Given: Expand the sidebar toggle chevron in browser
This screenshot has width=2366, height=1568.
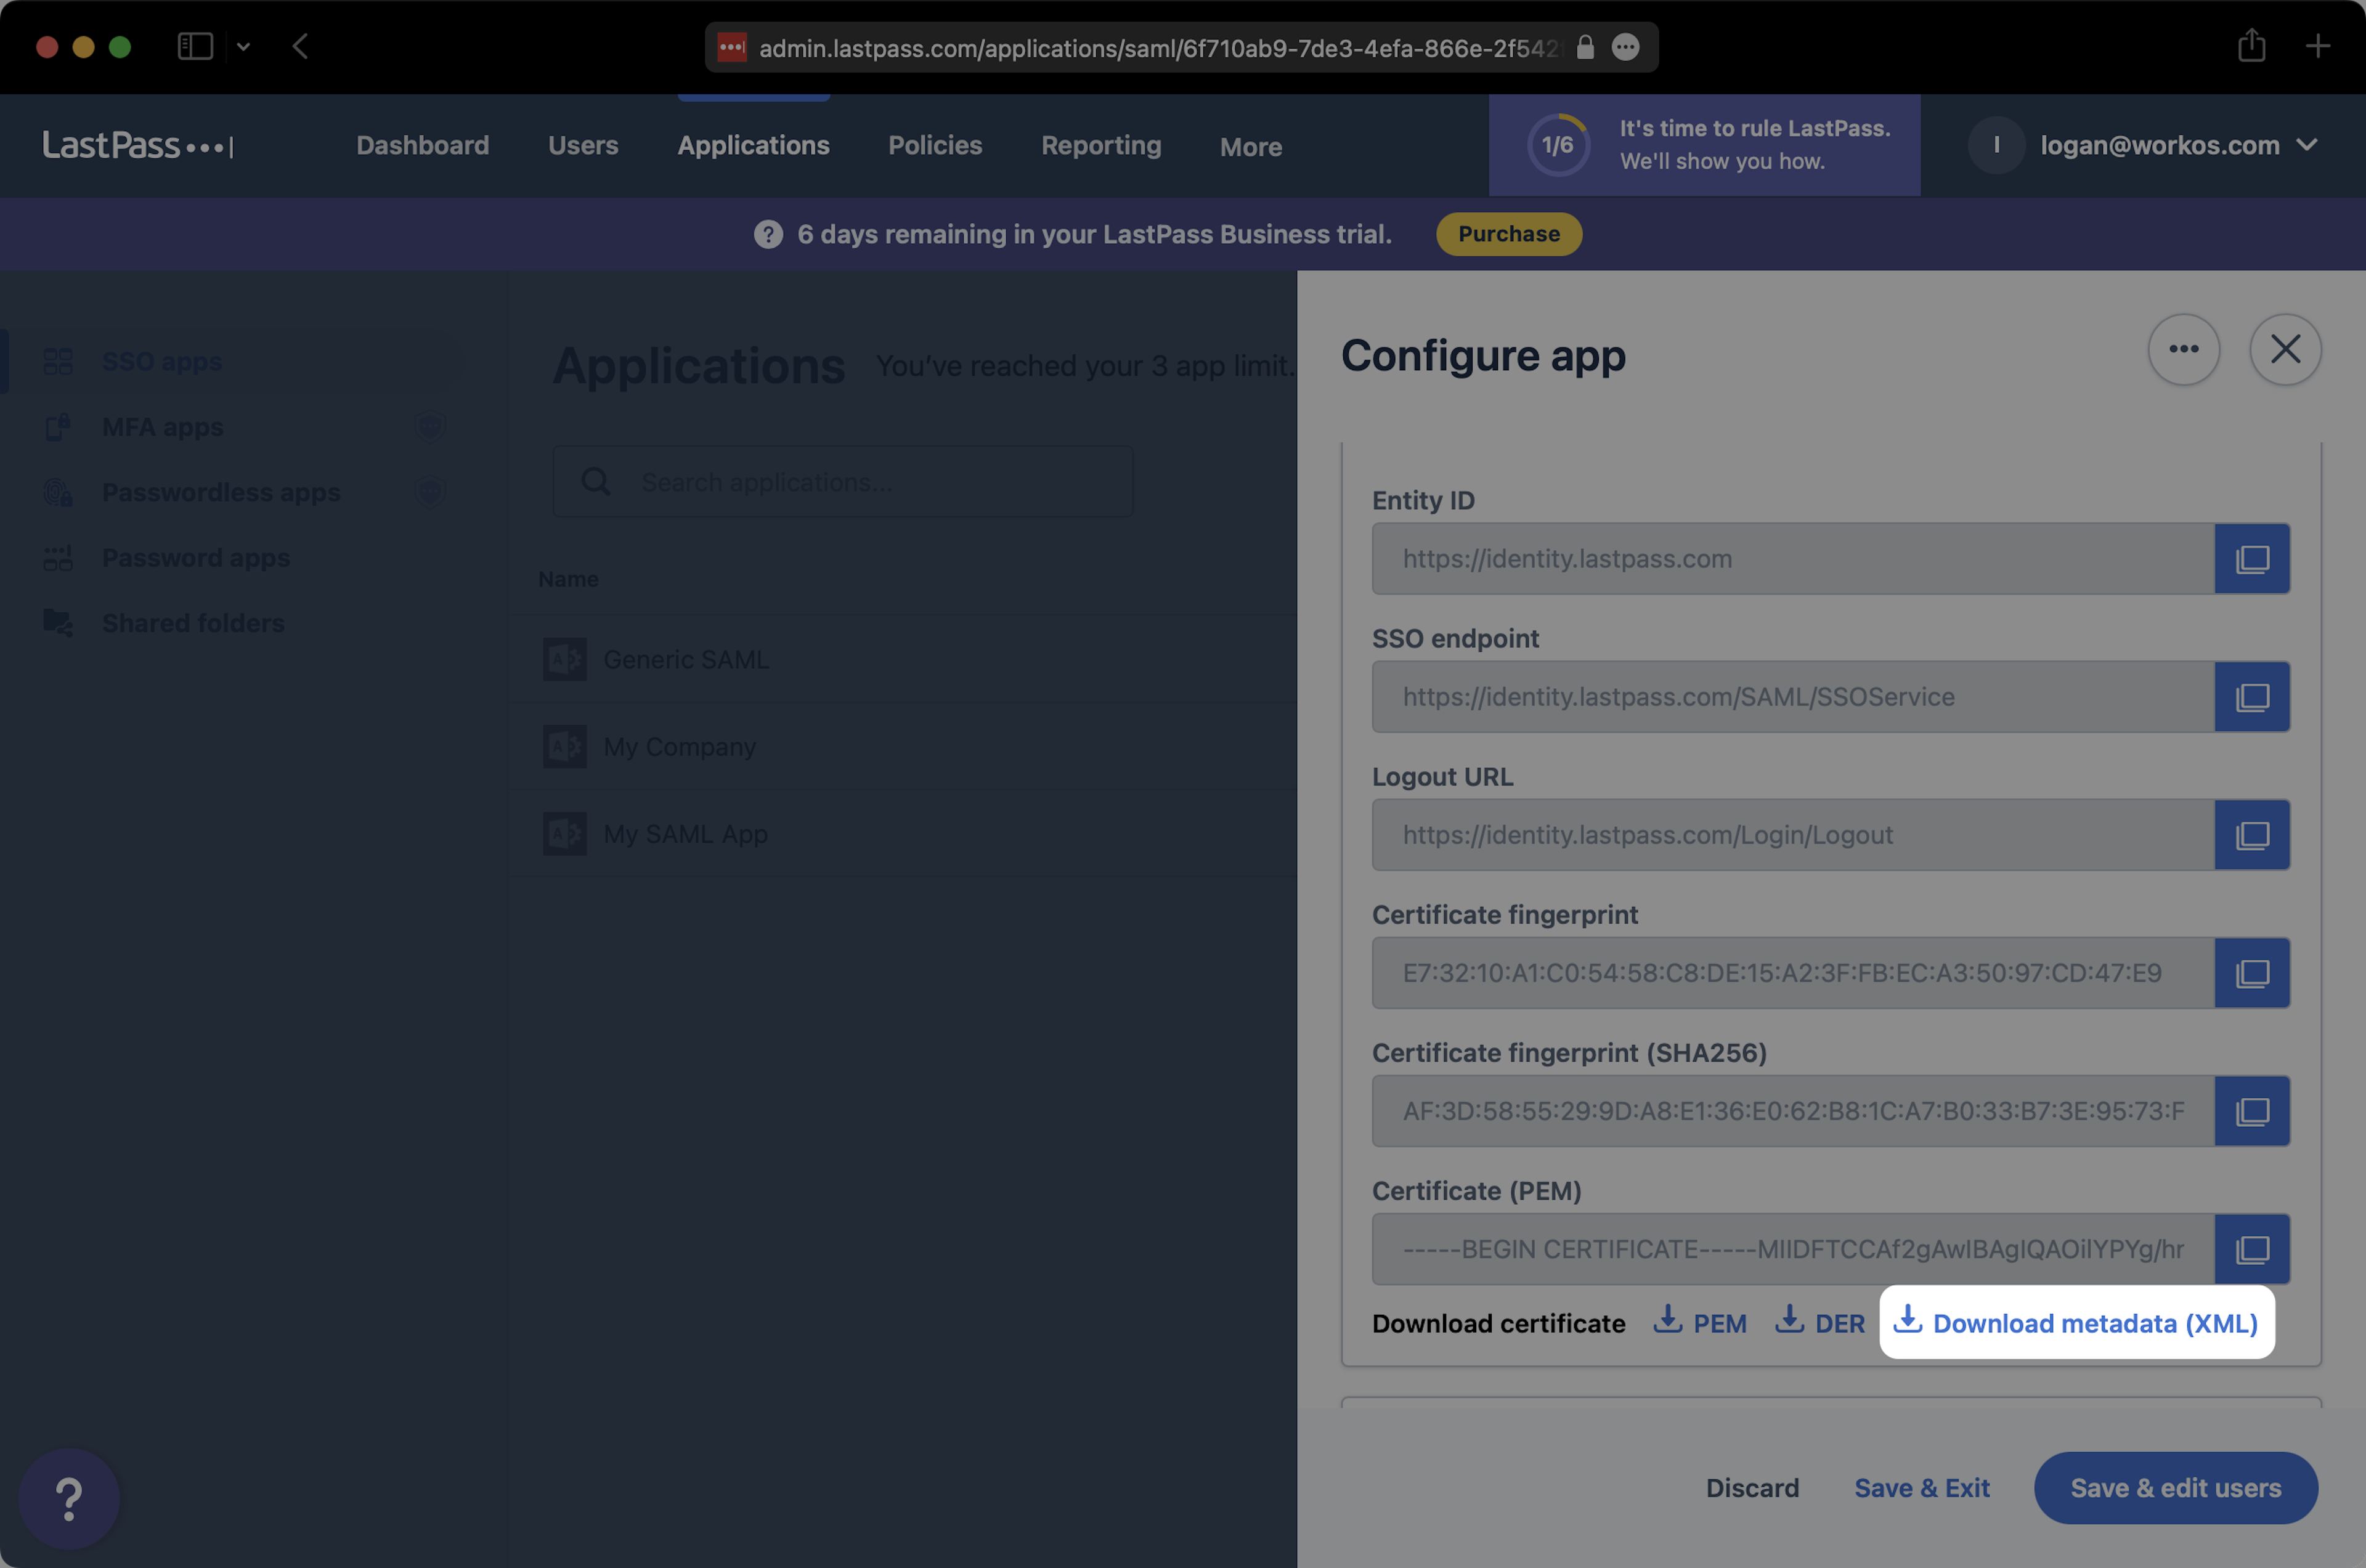Looking at the screenshot, I should coord(243,46).
